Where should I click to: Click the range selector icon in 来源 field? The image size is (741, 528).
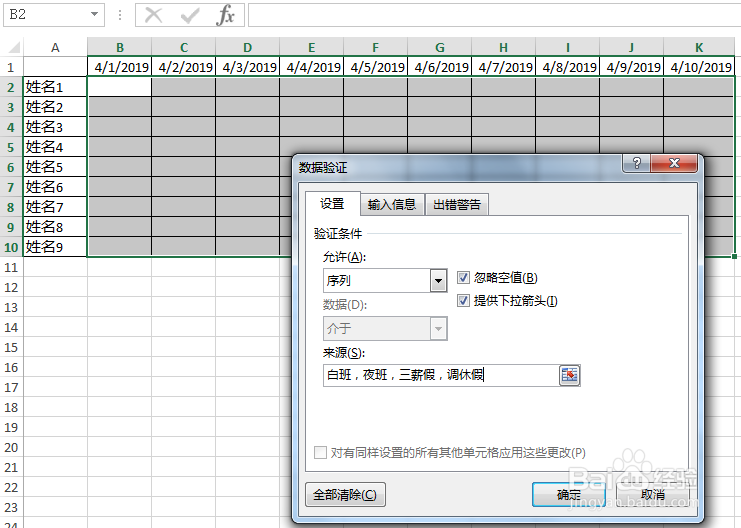pyautogui.click(x=569, y=375)
